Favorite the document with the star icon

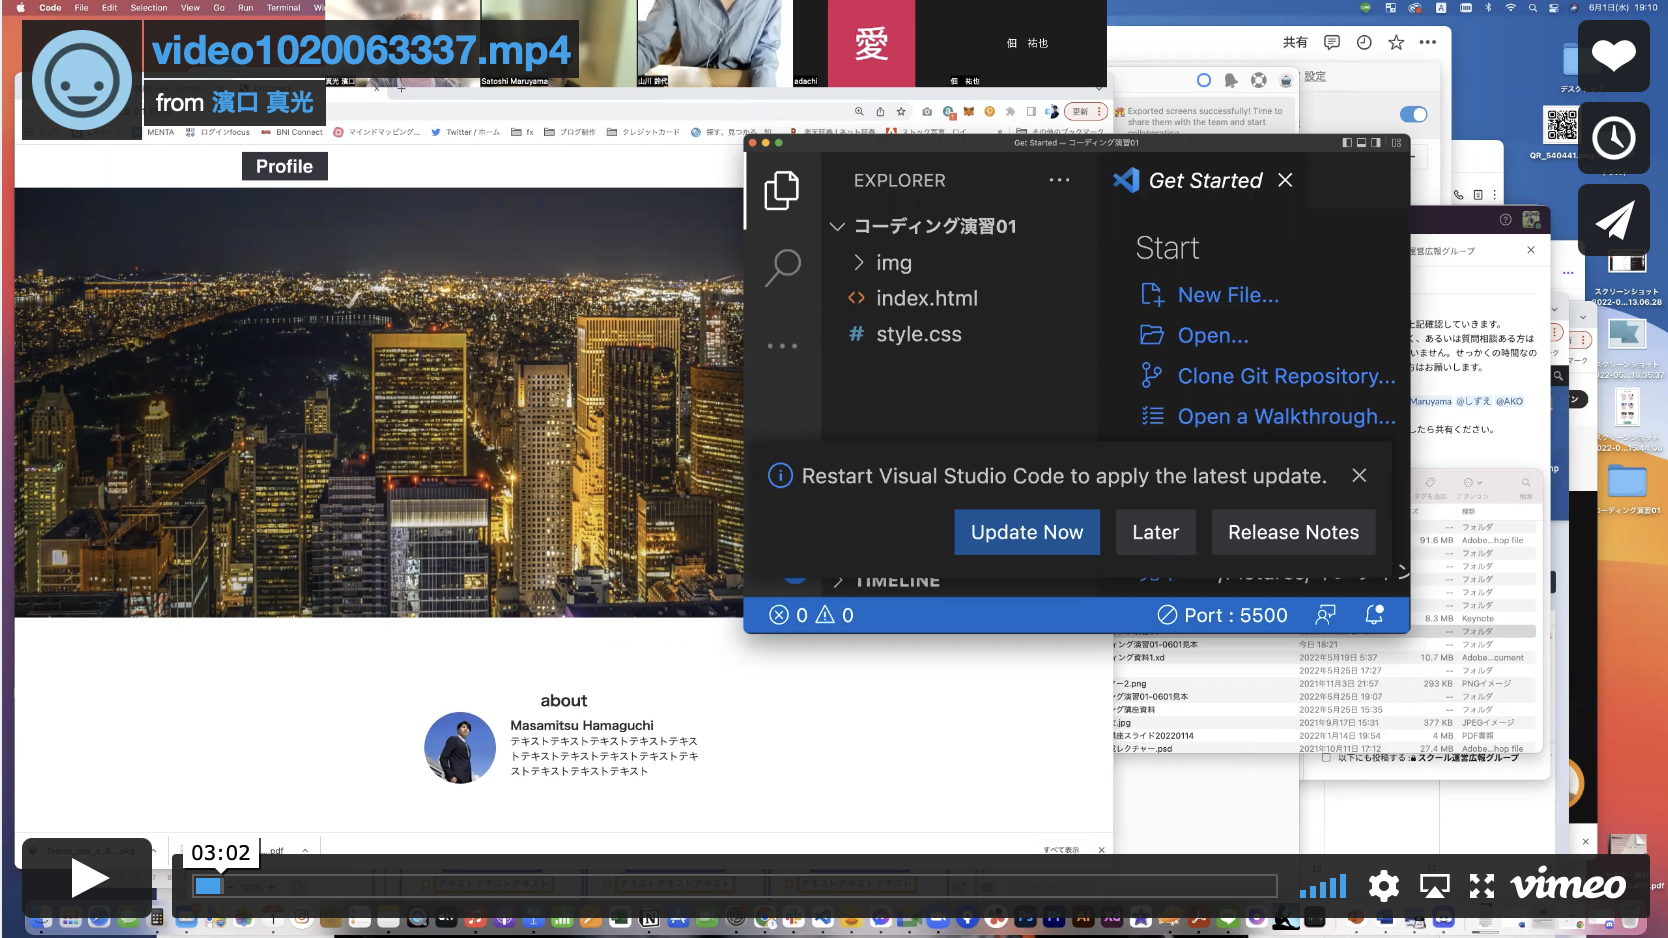click(x=1396, y=42)
